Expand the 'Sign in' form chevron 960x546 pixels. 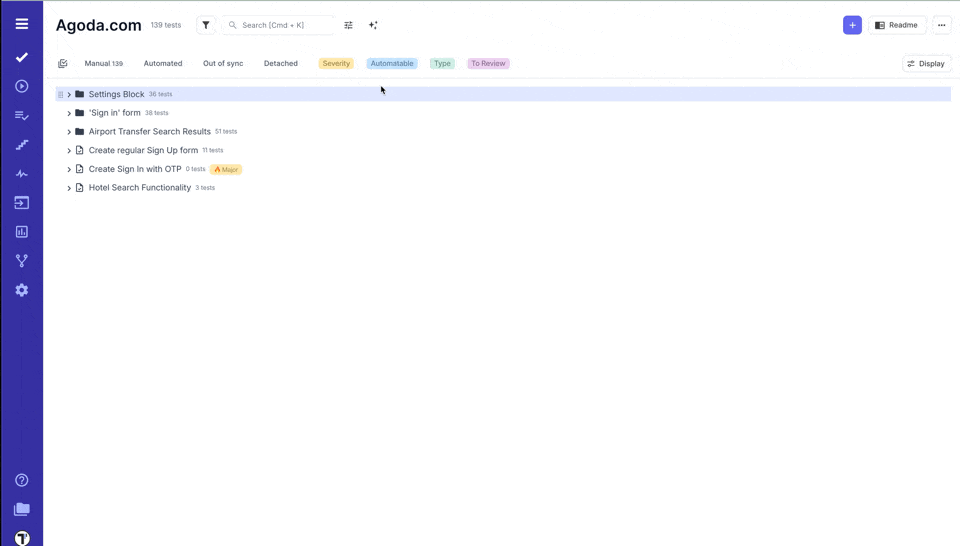click(x=69, y=113)
